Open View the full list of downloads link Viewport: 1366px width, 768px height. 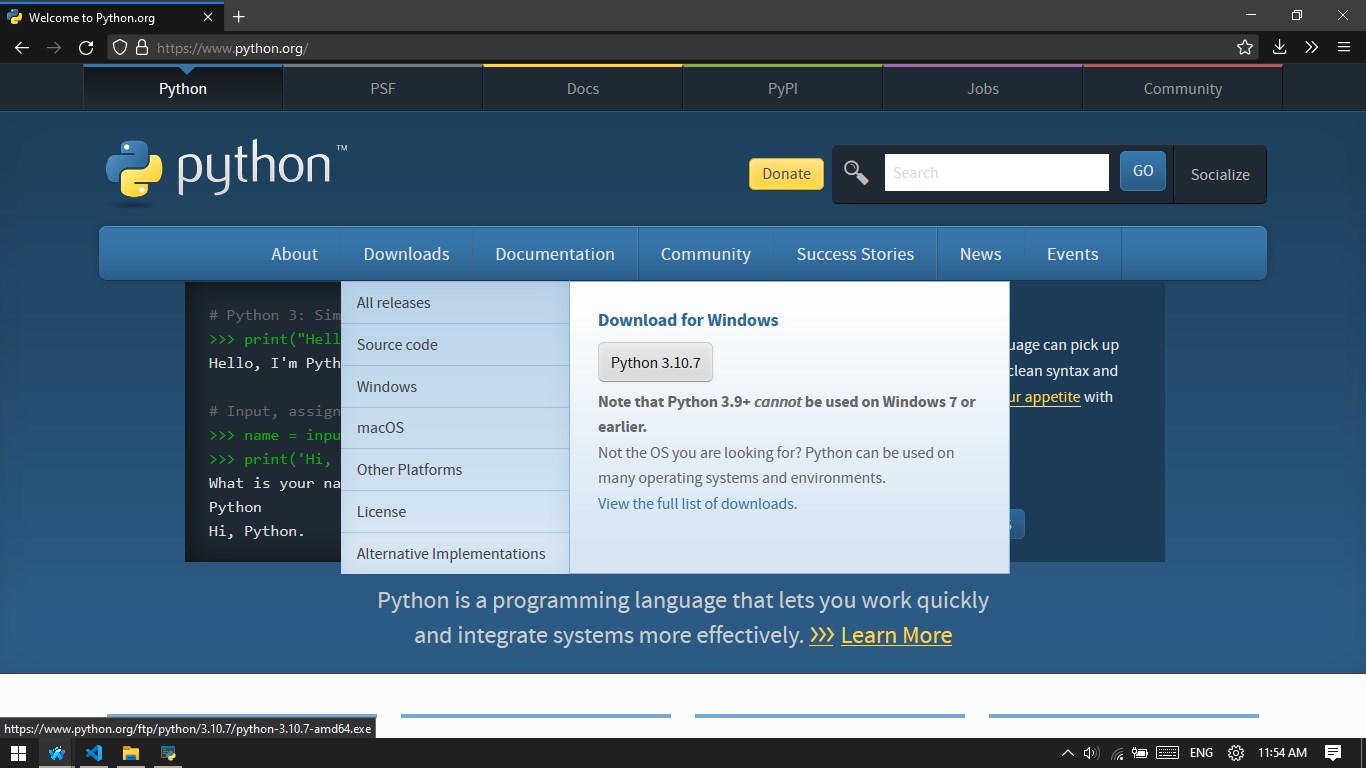696,504
